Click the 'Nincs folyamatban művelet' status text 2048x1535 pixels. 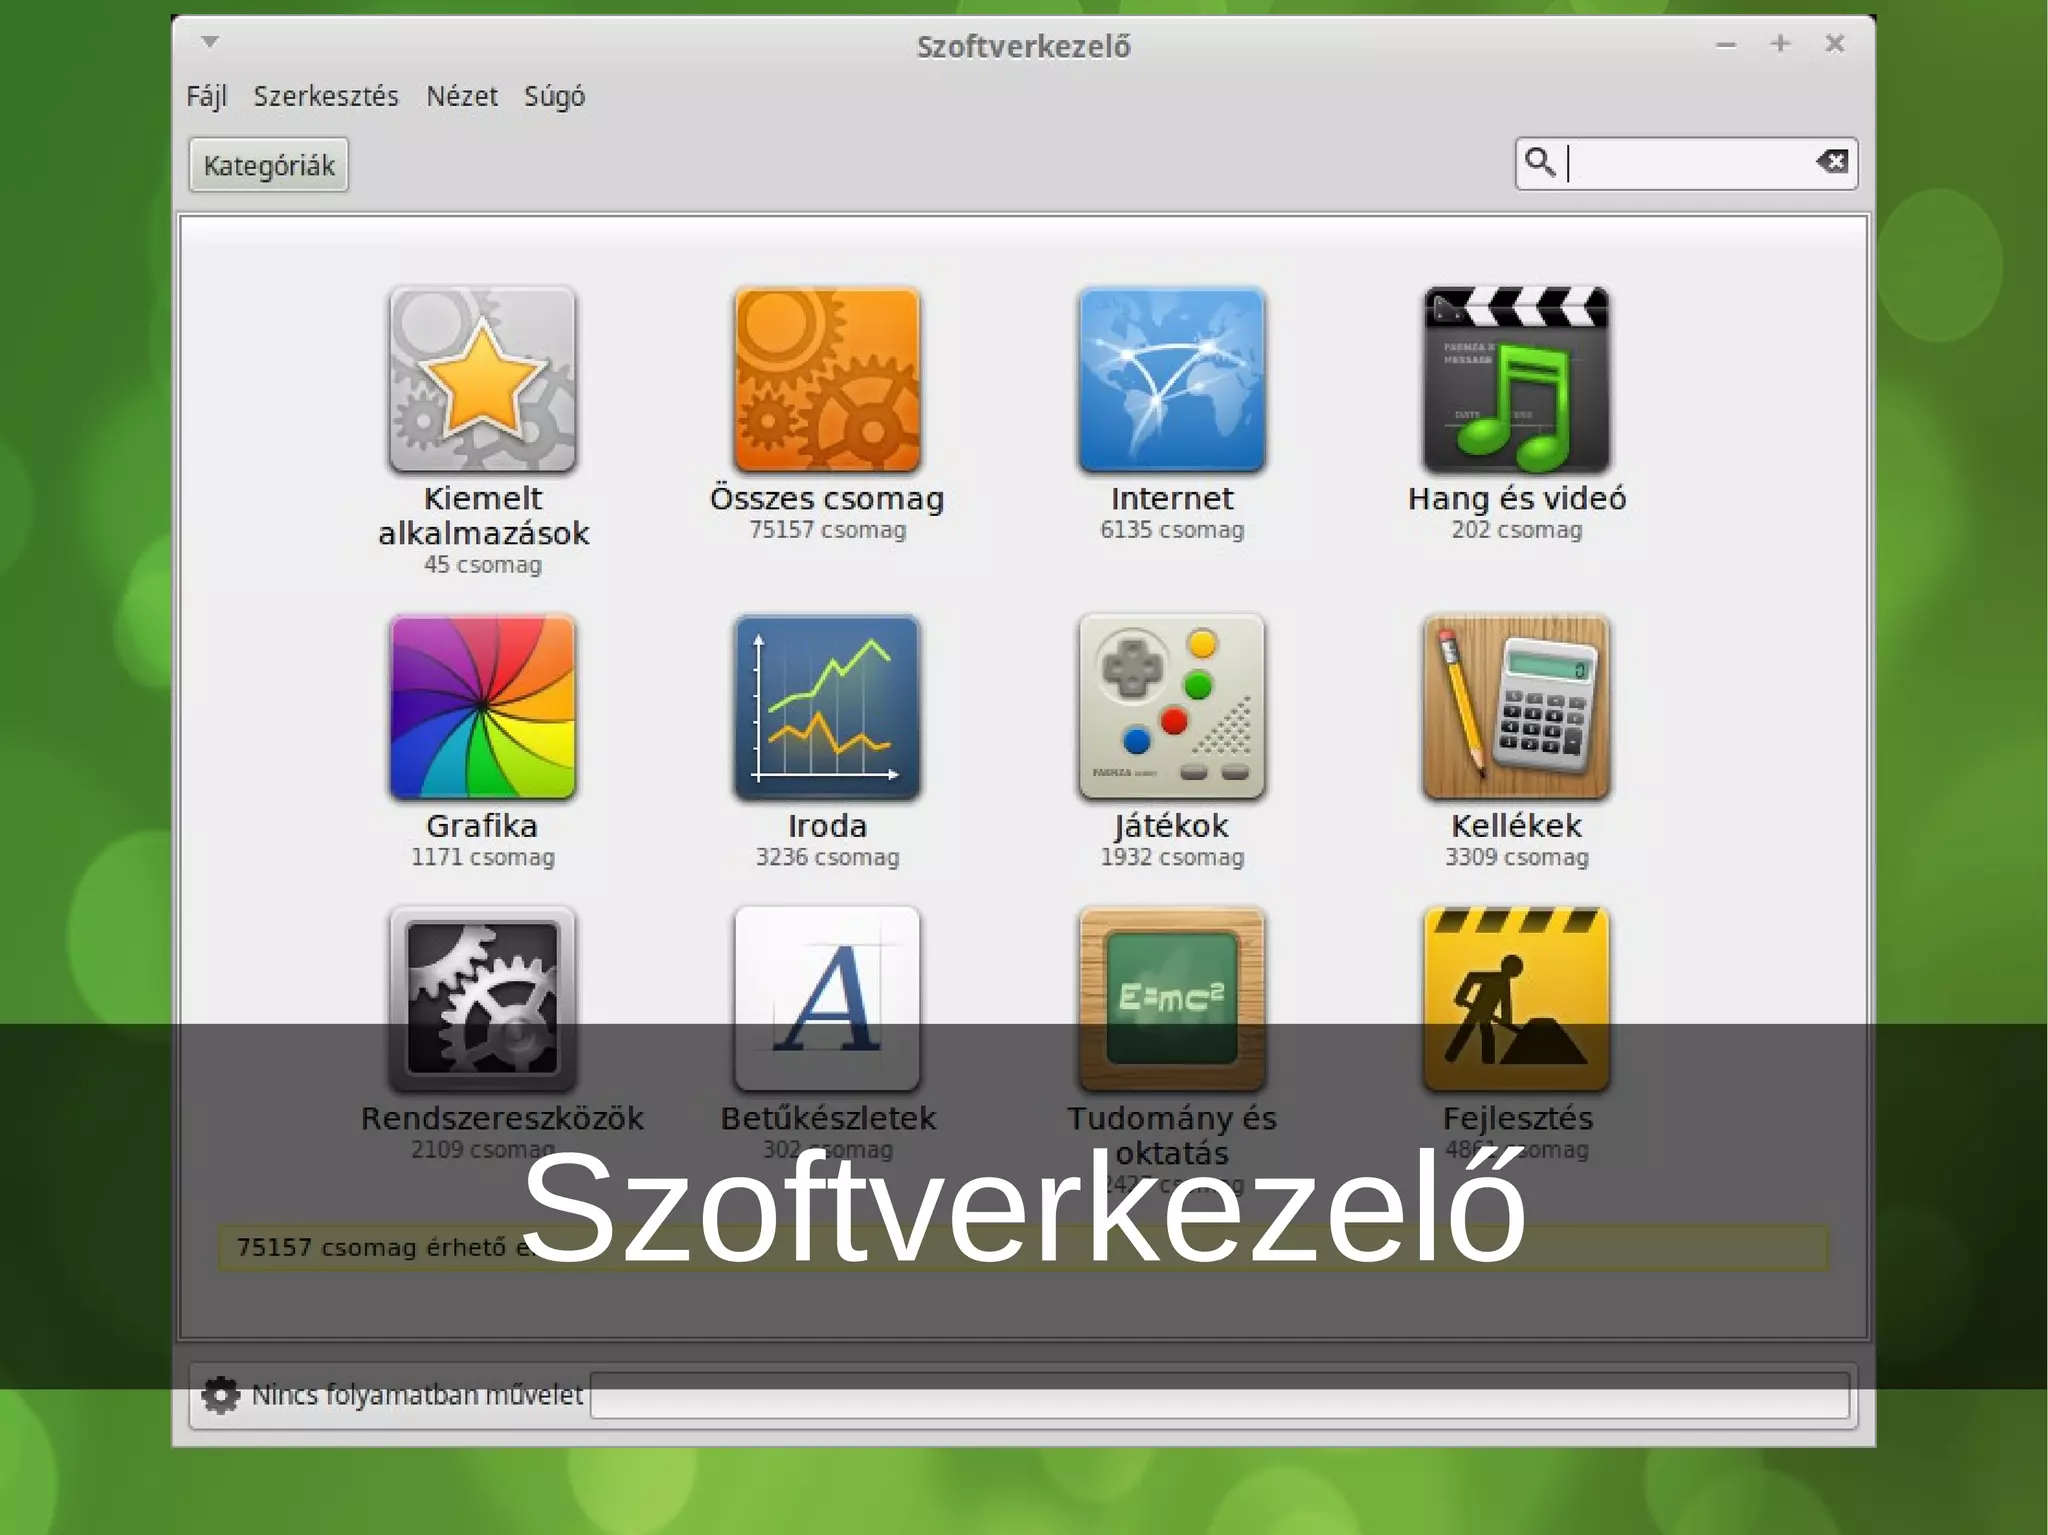click(x=417, y=1395)
